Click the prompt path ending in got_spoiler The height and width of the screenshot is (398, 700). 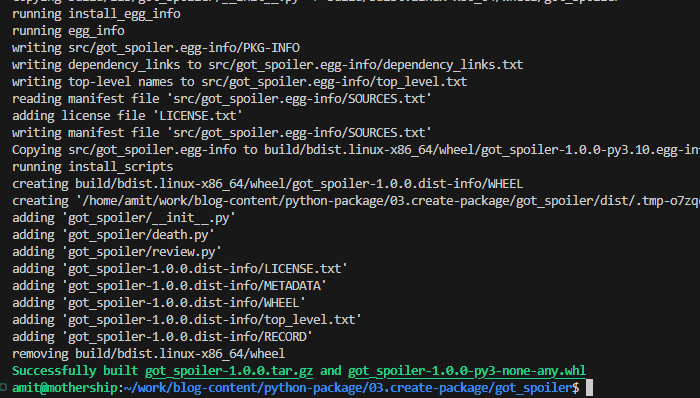pyautogui.click(x=351, y=388)
